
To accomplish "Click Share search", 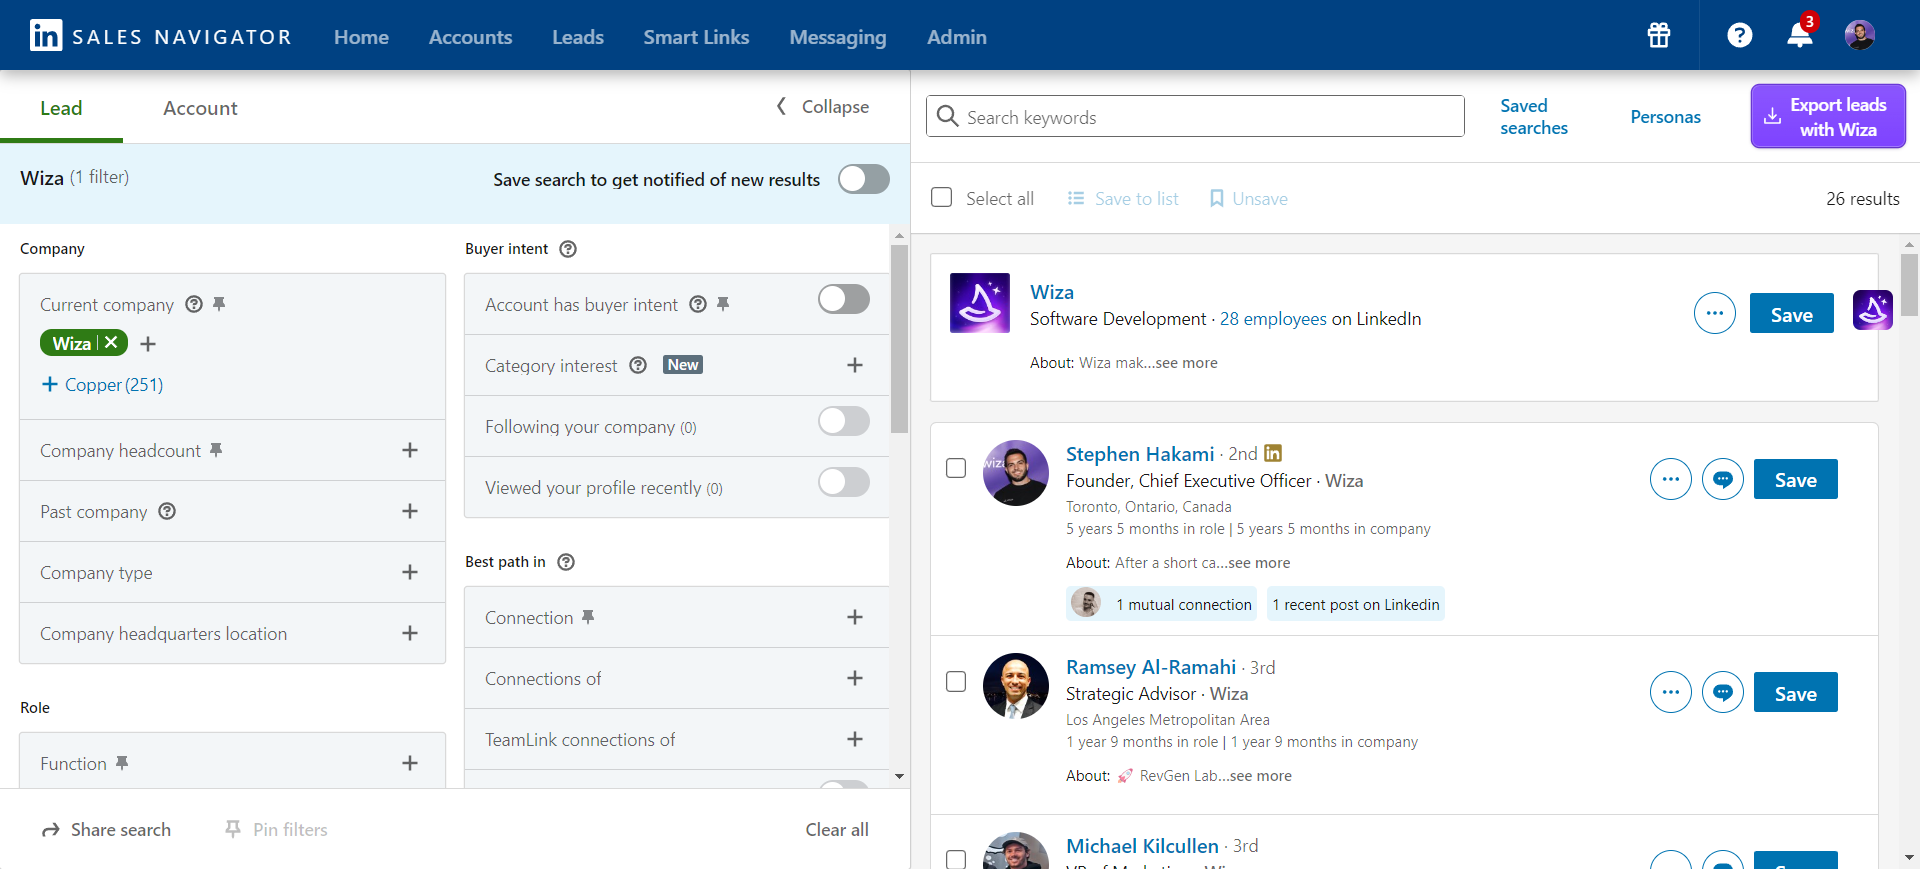I will tap(106, 829).
